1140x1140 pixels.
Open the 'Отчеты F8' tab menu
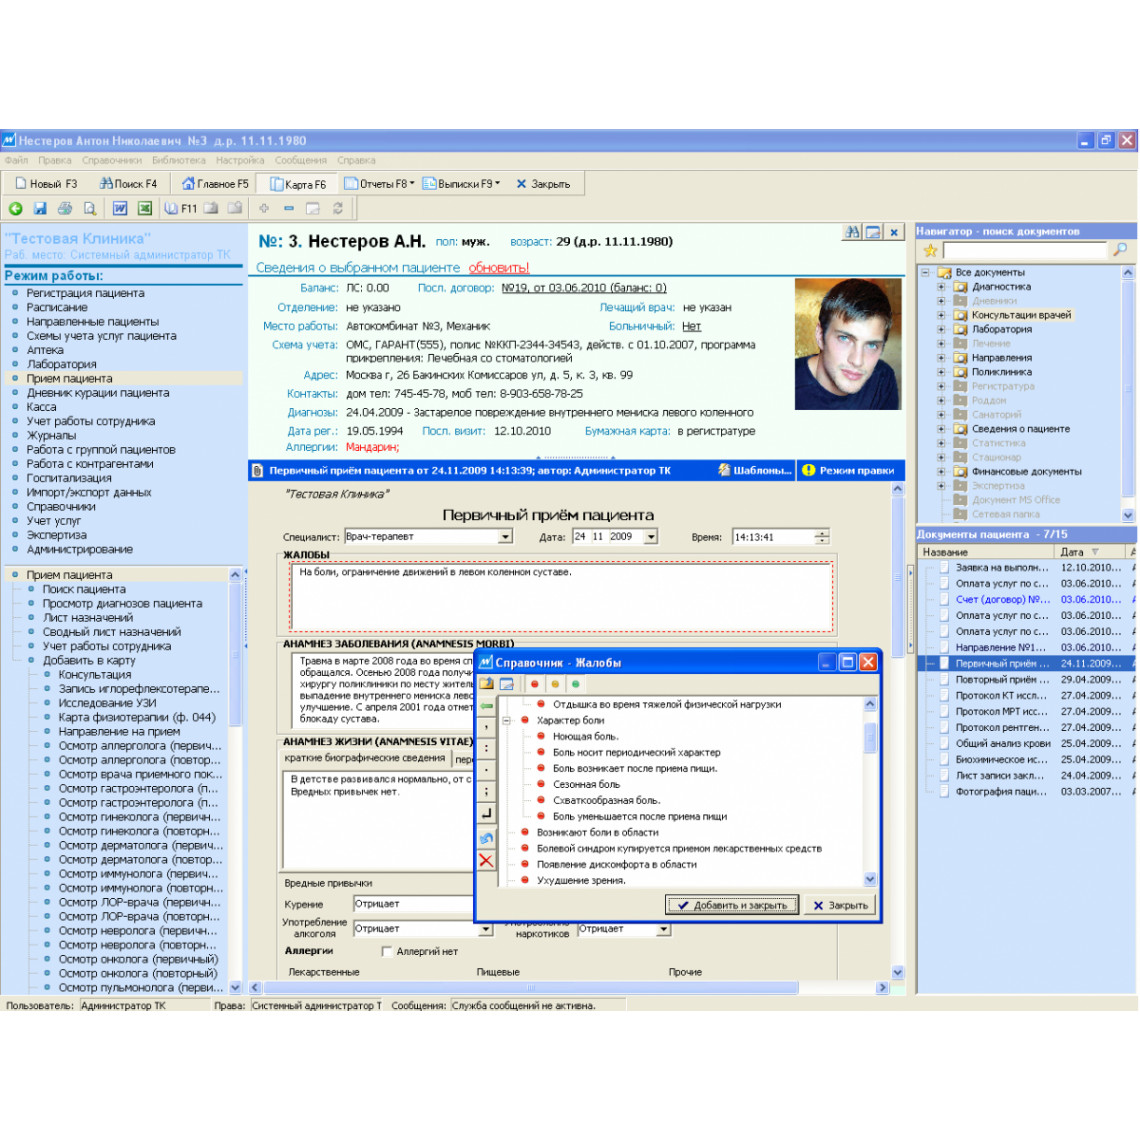[379, 184]
